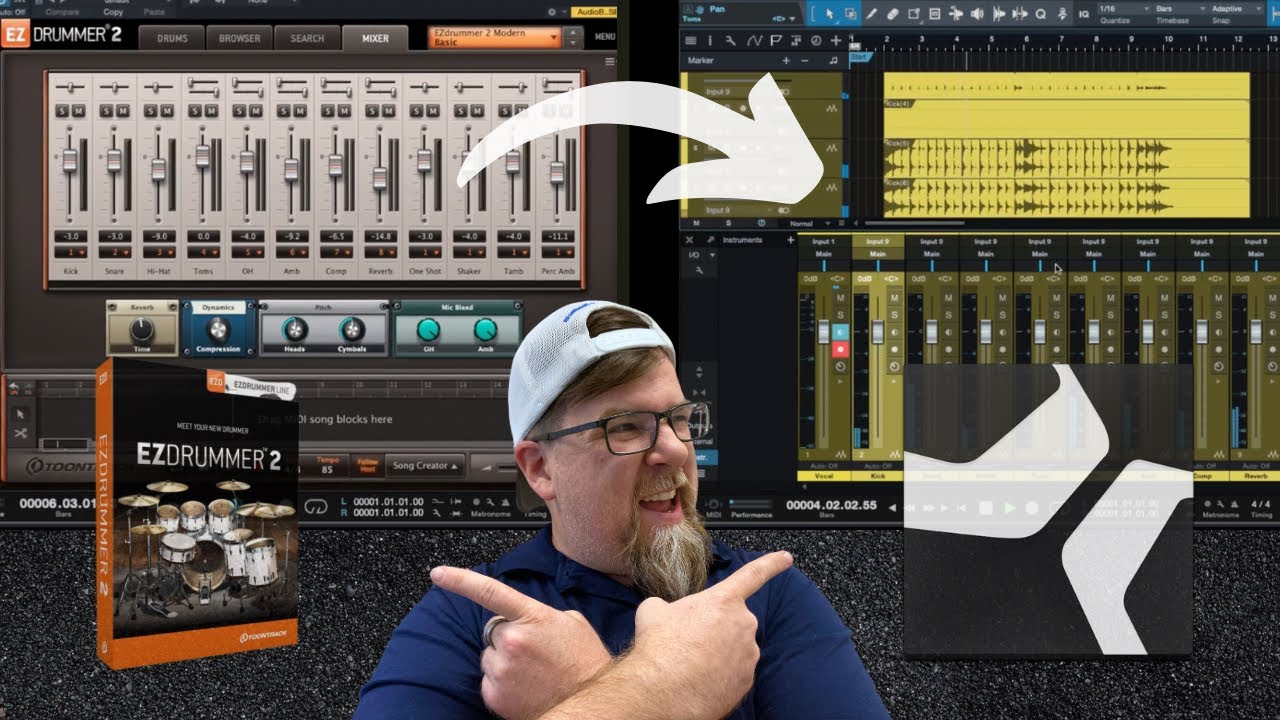
Task: Mute the Kick channel in Studio One mixer
Action: pos(894,298)
